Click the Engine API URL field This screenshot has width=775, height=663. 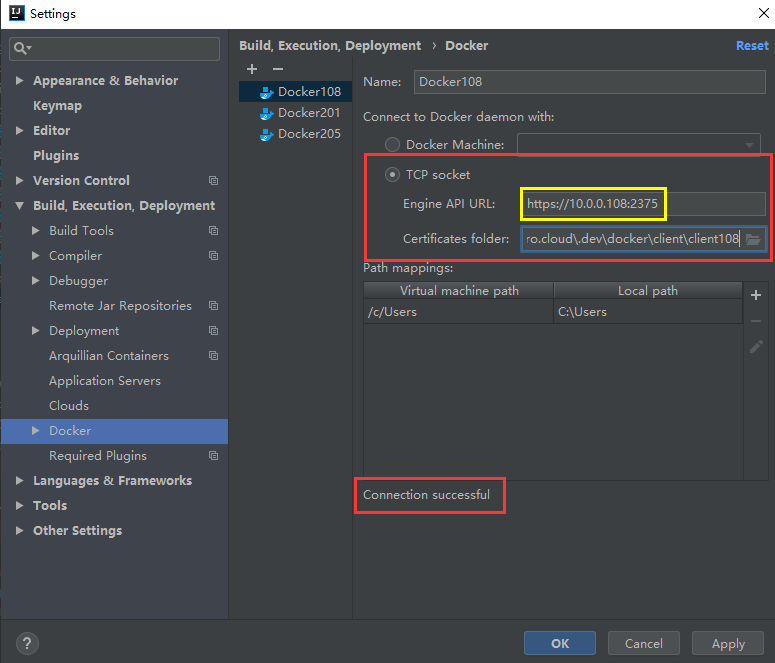tap(642, 204)
